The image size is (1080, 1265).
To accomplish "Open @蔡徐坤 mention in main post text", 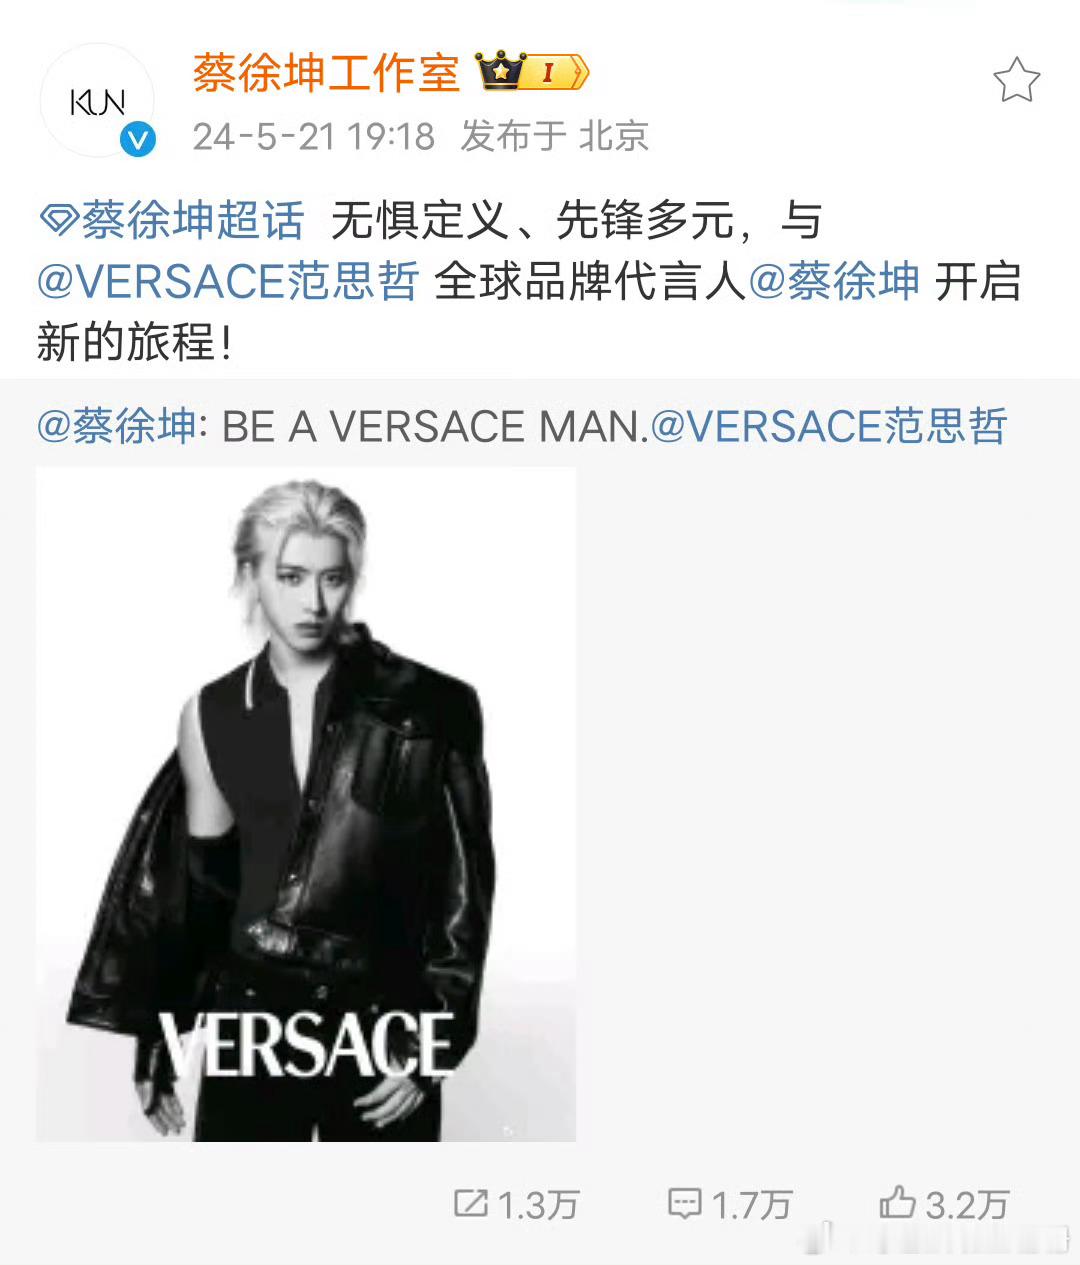I will [834, 281].
